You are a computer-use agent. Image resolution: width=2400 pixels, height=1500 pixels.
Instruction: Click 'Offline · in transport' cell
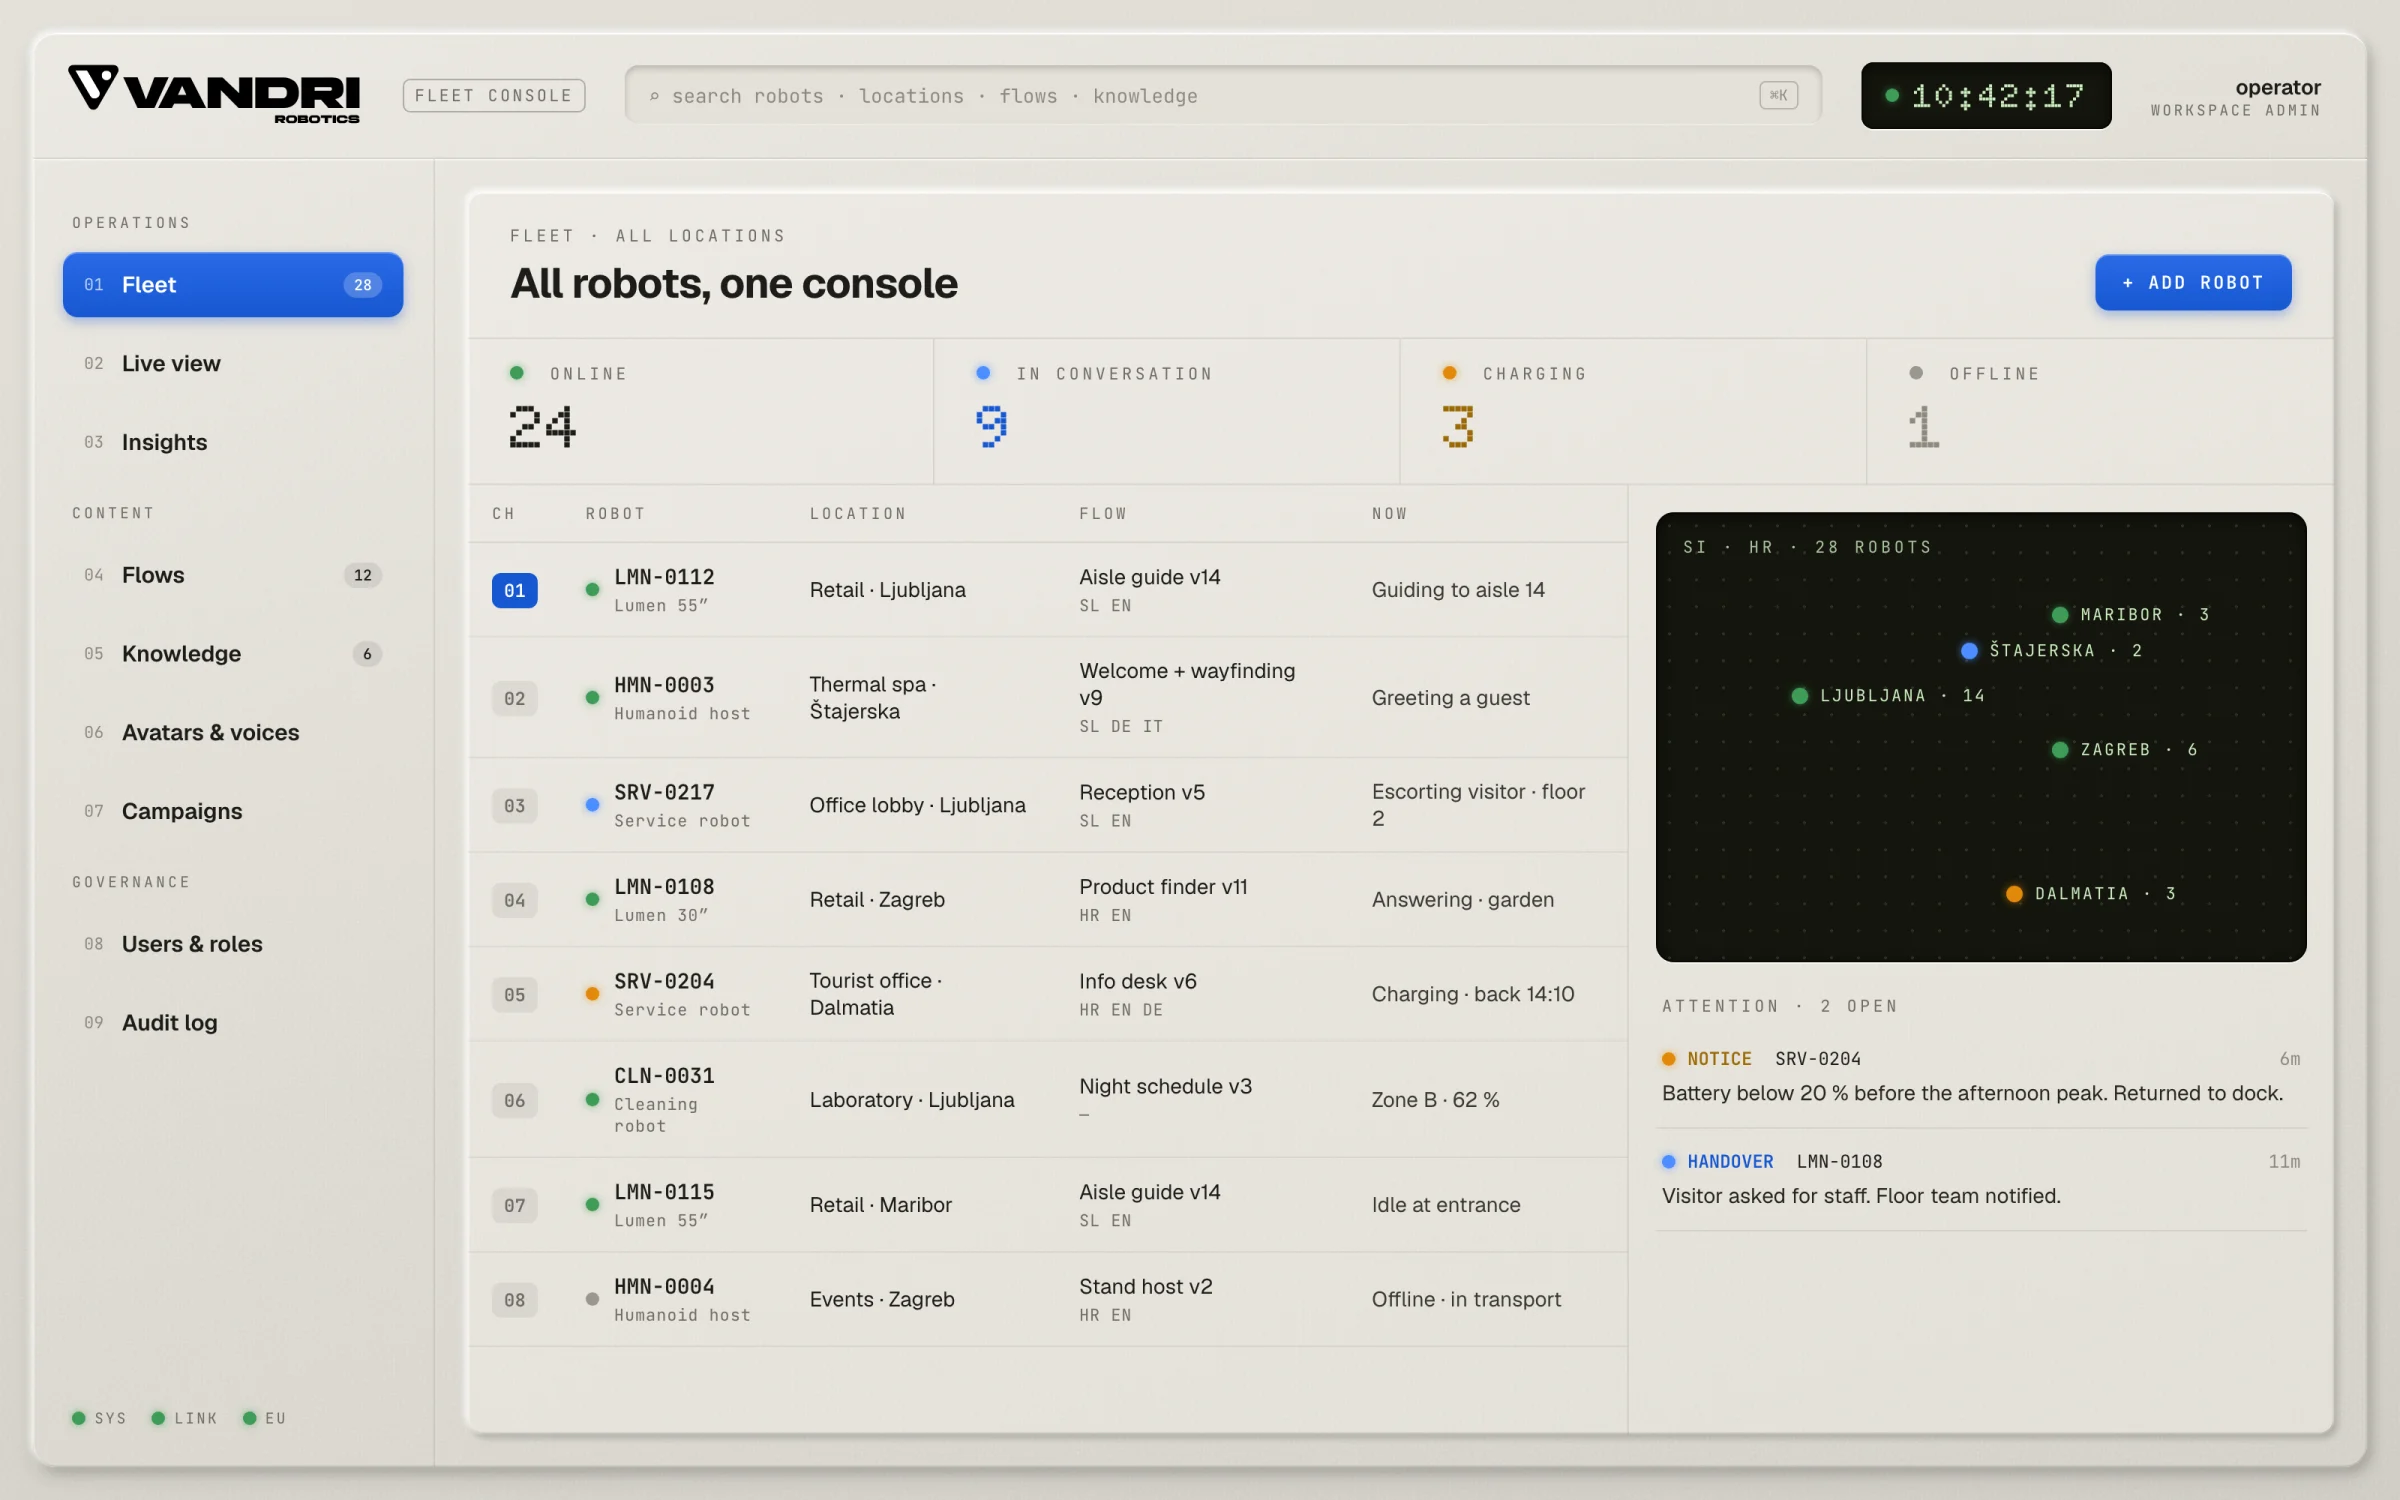pos(1466,1299)
